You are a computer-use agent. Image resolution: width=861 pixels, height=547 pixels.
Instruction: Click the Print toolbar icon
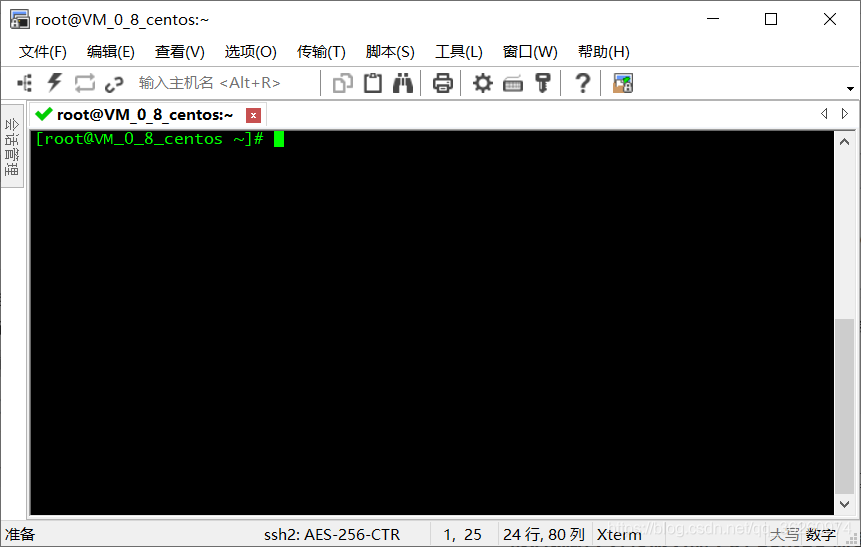click(x=443, y=83)
